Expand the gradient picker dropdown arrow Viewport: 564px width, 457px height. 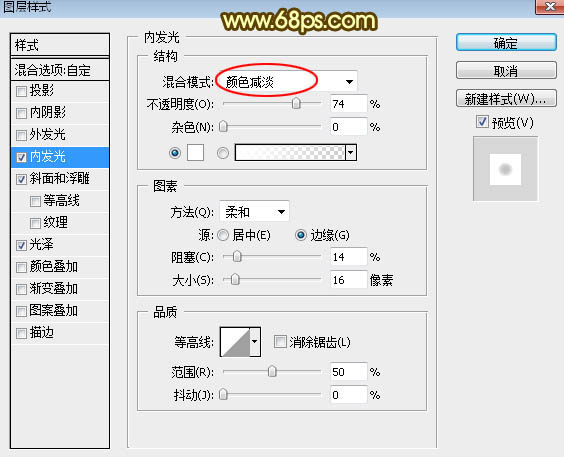[x=351, y=153]
